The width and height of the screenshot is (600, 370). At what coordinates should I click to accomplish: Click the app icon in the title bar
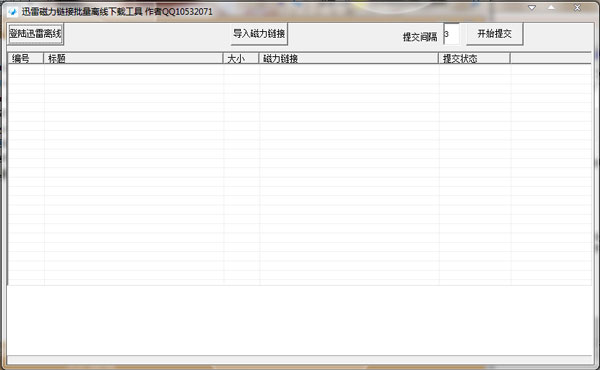12,11
